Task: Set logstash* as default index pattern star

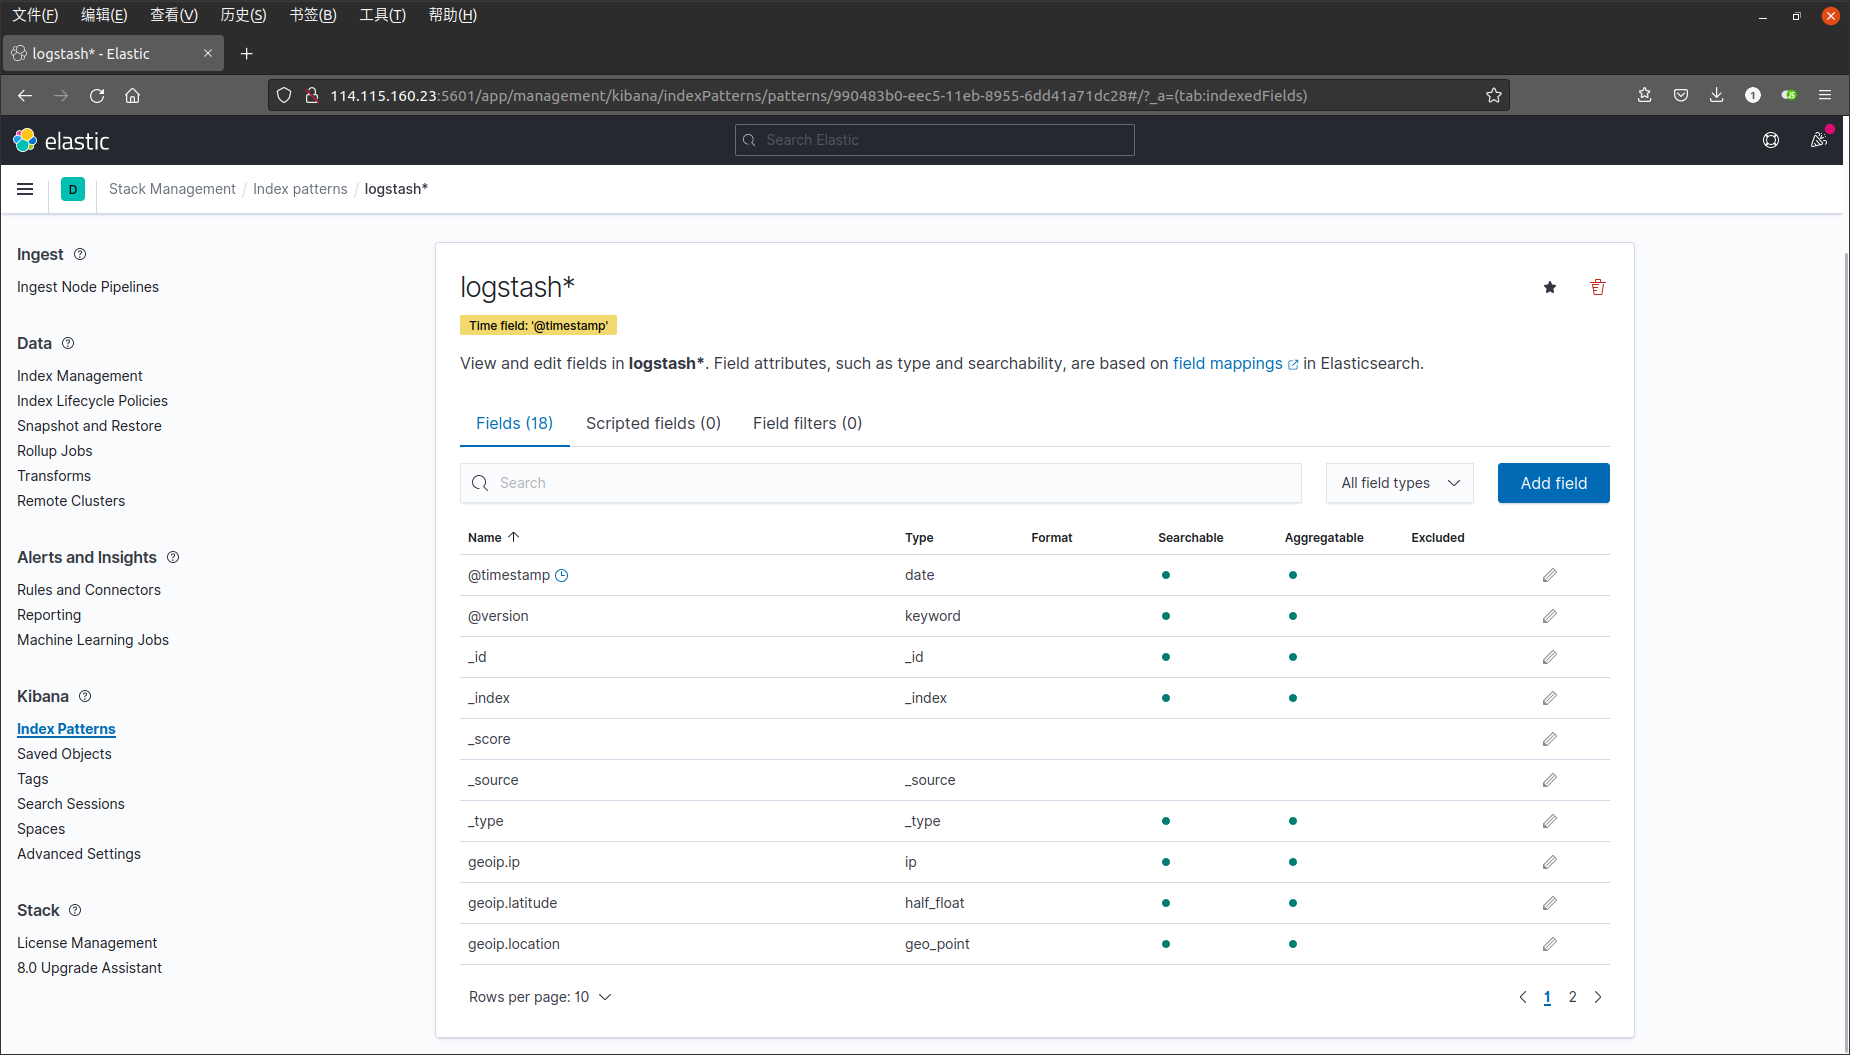Action: click(1550, 287)
